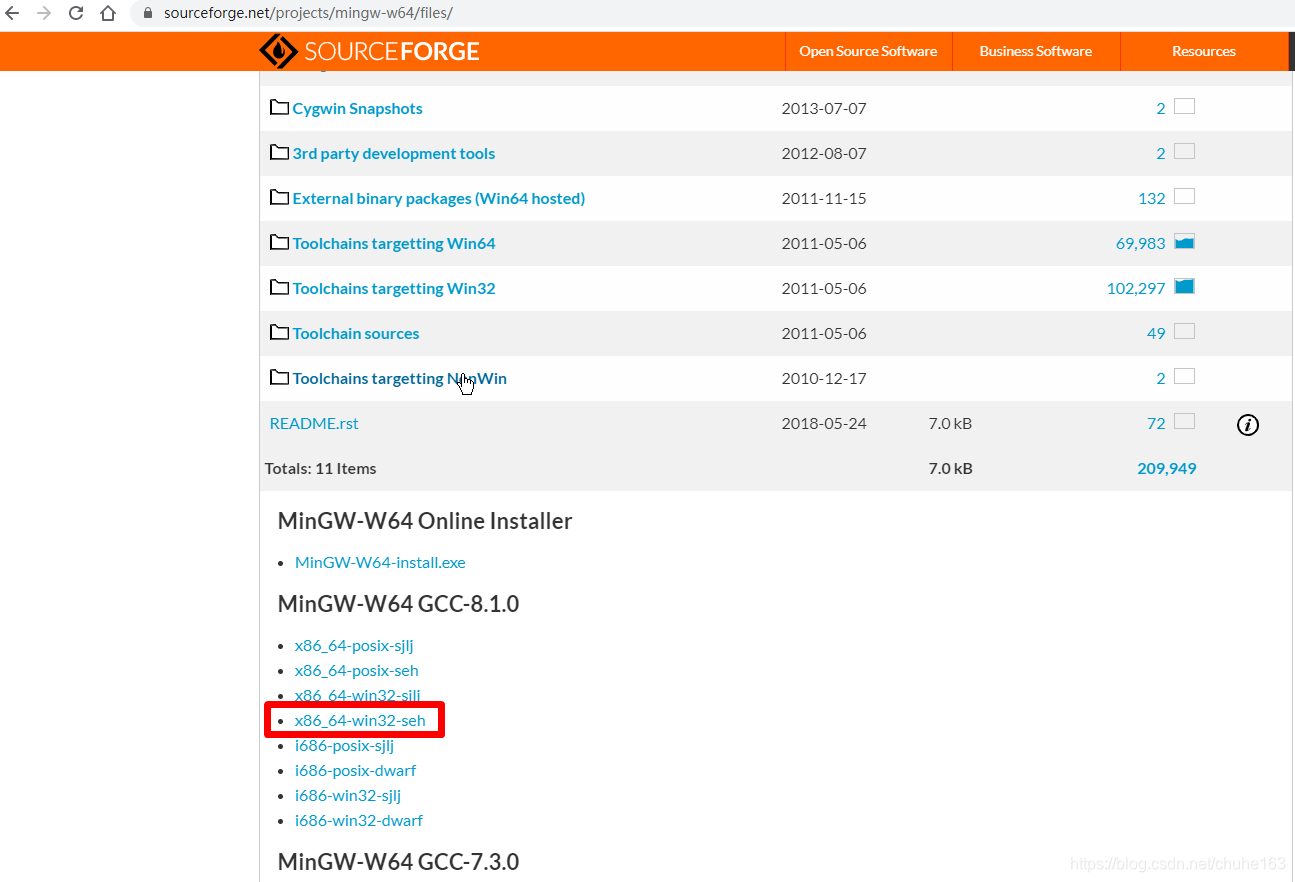Select the i686-win32-dwarf build link
This screenshot has width=1295, height=882.
click(x=359, y=820)
